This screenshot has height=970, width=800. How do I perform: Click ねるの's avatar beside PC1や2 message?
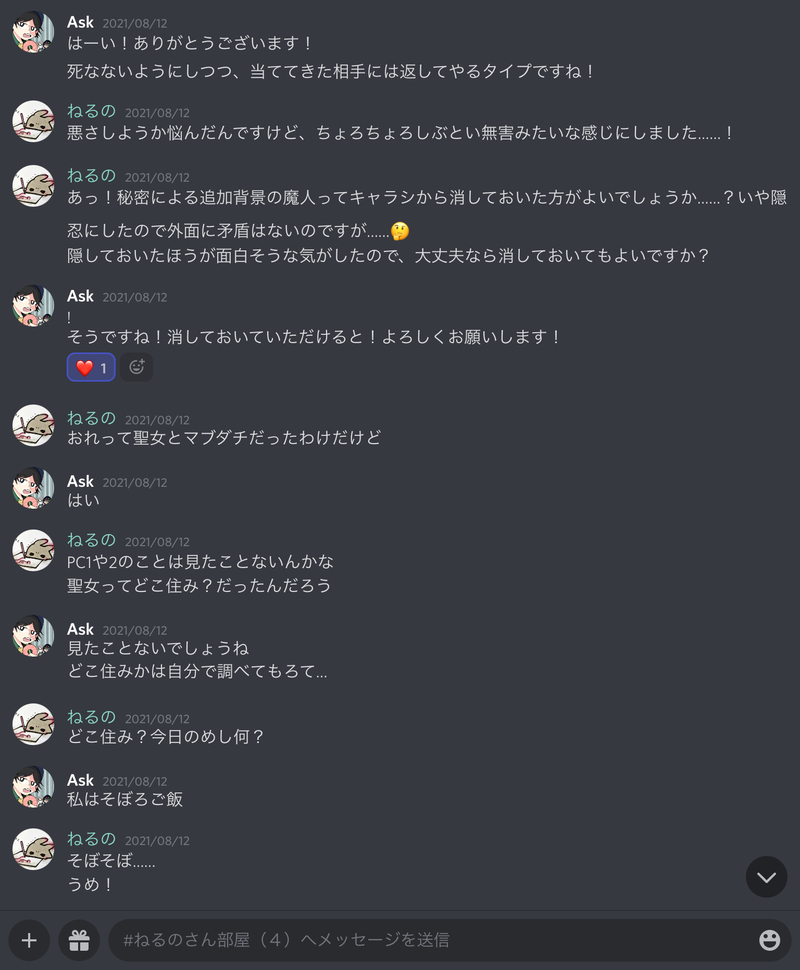tap(33, 551)
